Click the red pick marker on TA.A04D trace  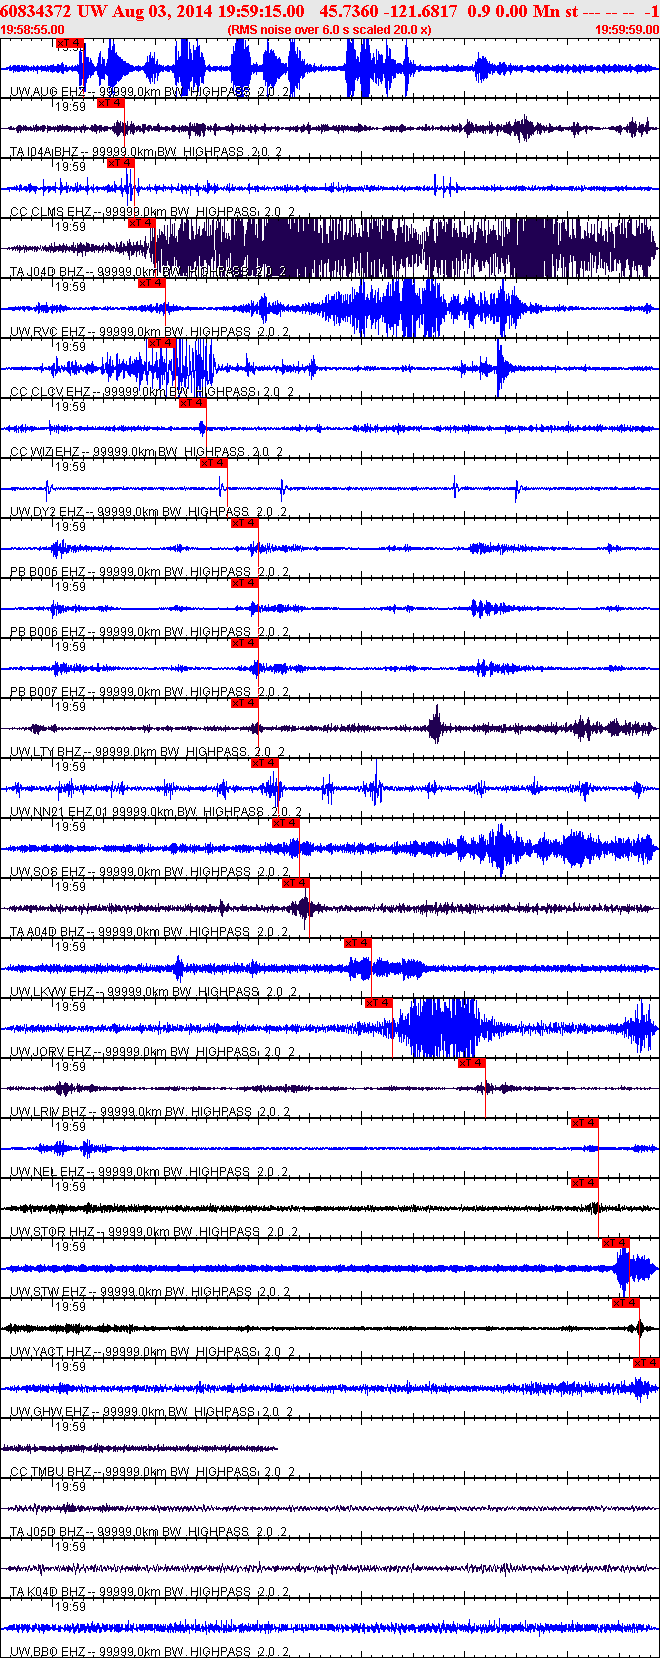coord(296,883)
